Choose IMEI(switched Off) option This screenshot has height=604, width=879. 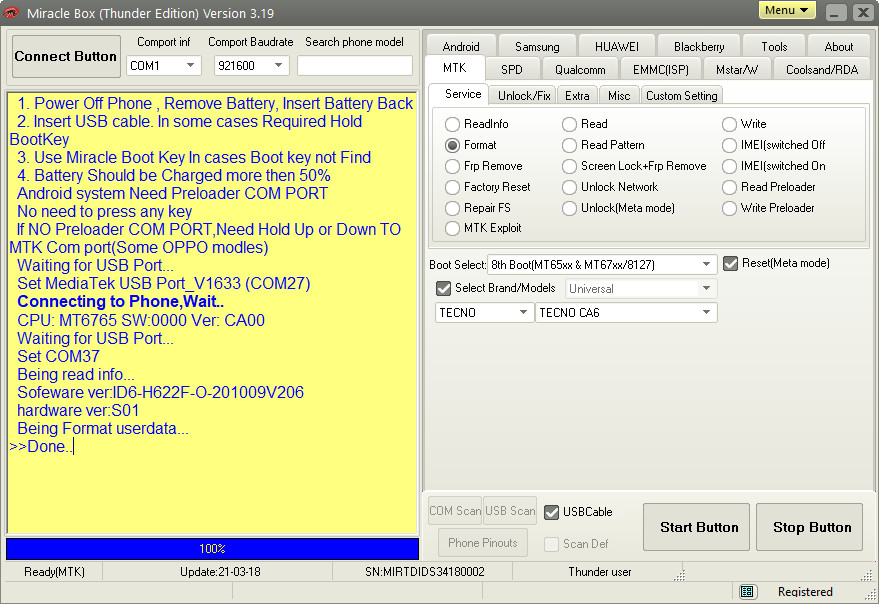click(x=774, y=145)
